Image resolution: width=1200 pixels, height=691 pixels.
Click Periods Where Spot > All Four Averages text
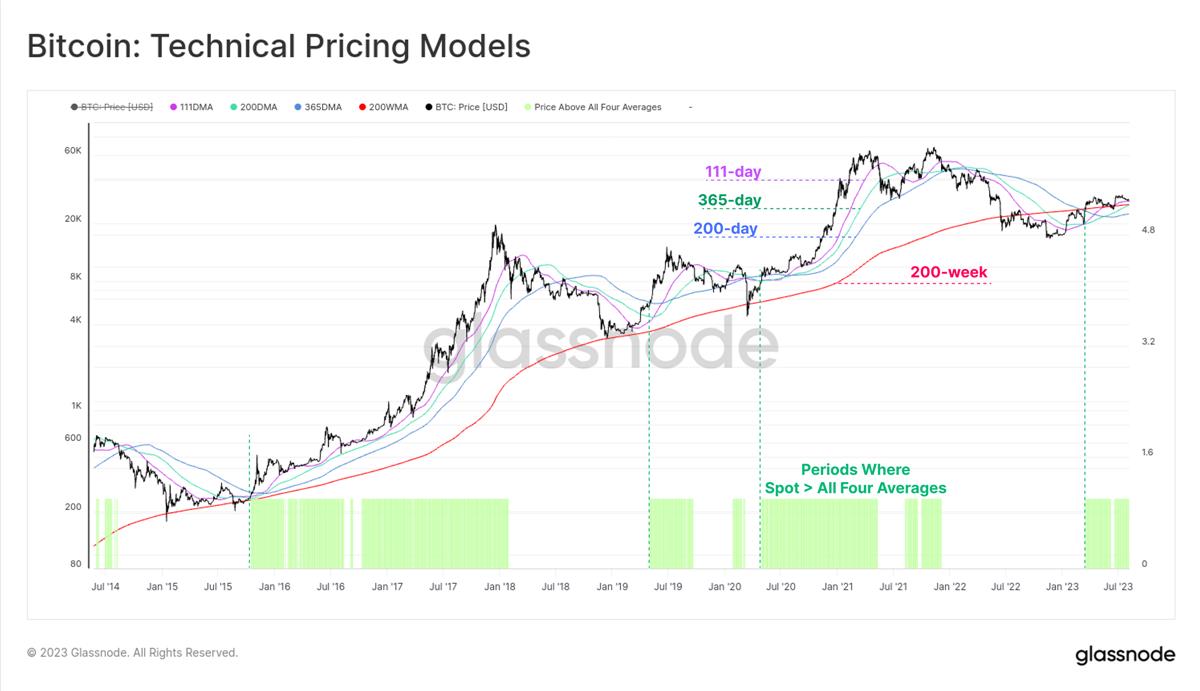(x=855, y=479)
